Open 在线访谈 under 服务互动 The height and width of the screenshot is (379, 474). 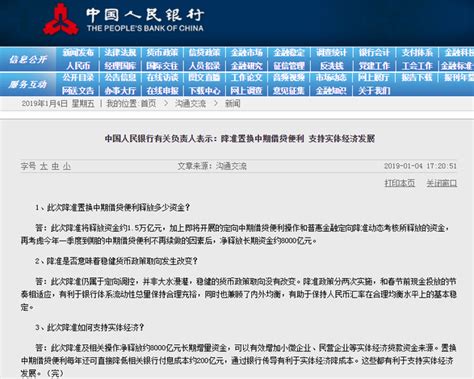tap(162, 78)
